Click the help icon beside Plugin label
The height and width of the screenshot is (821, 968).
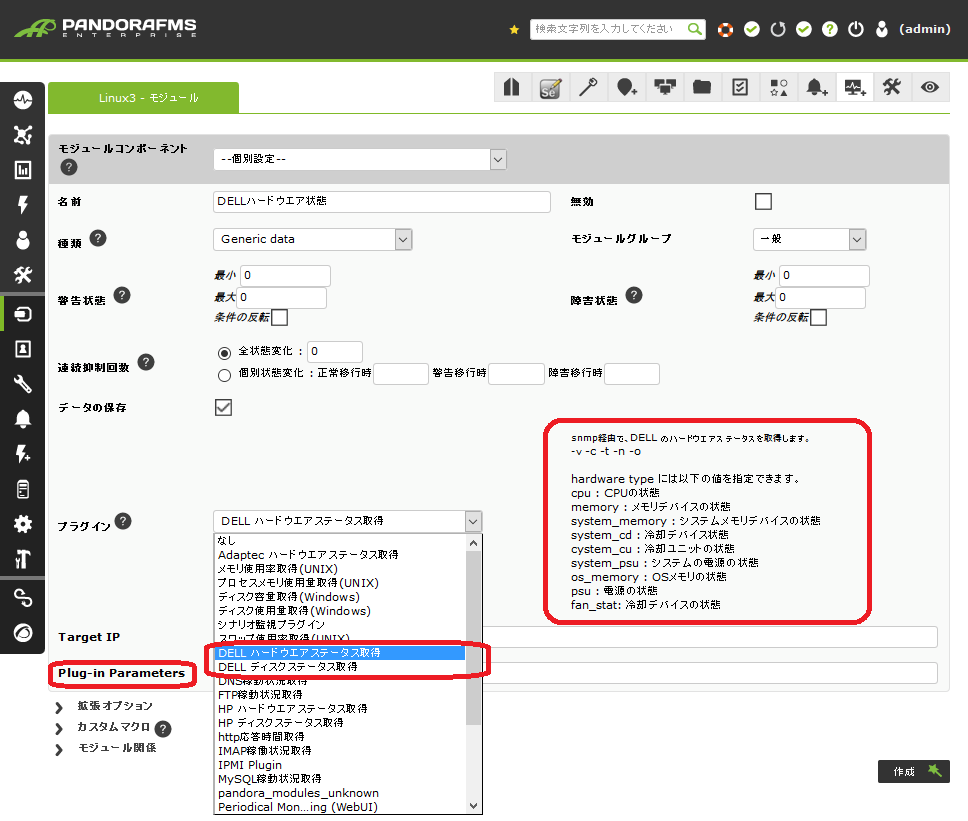coord(123,522)
